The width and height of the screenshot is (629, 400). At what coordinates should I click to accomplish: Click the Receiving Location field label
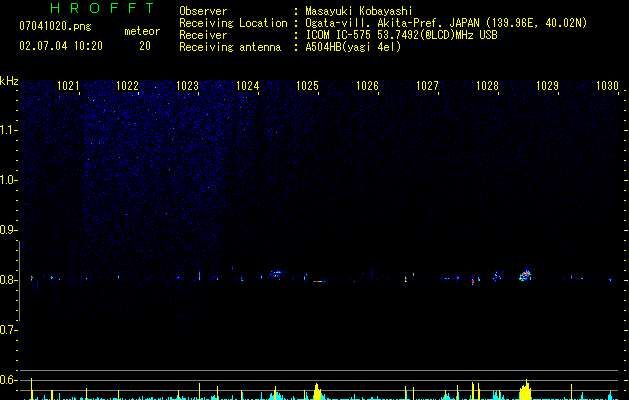coord(233,23)
